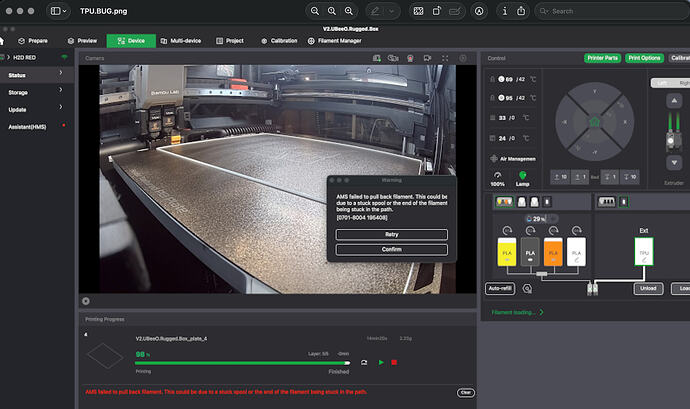The width and height of the screenshot is (690, 409).
Task: Click the Auto-refill button
Action: coord(500,288)
